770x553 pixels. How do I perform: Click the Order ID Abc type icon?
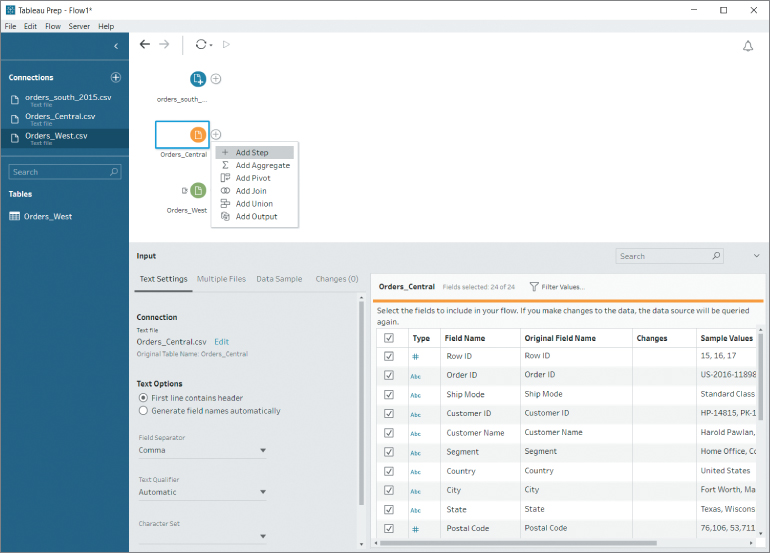tap(415, 376)
